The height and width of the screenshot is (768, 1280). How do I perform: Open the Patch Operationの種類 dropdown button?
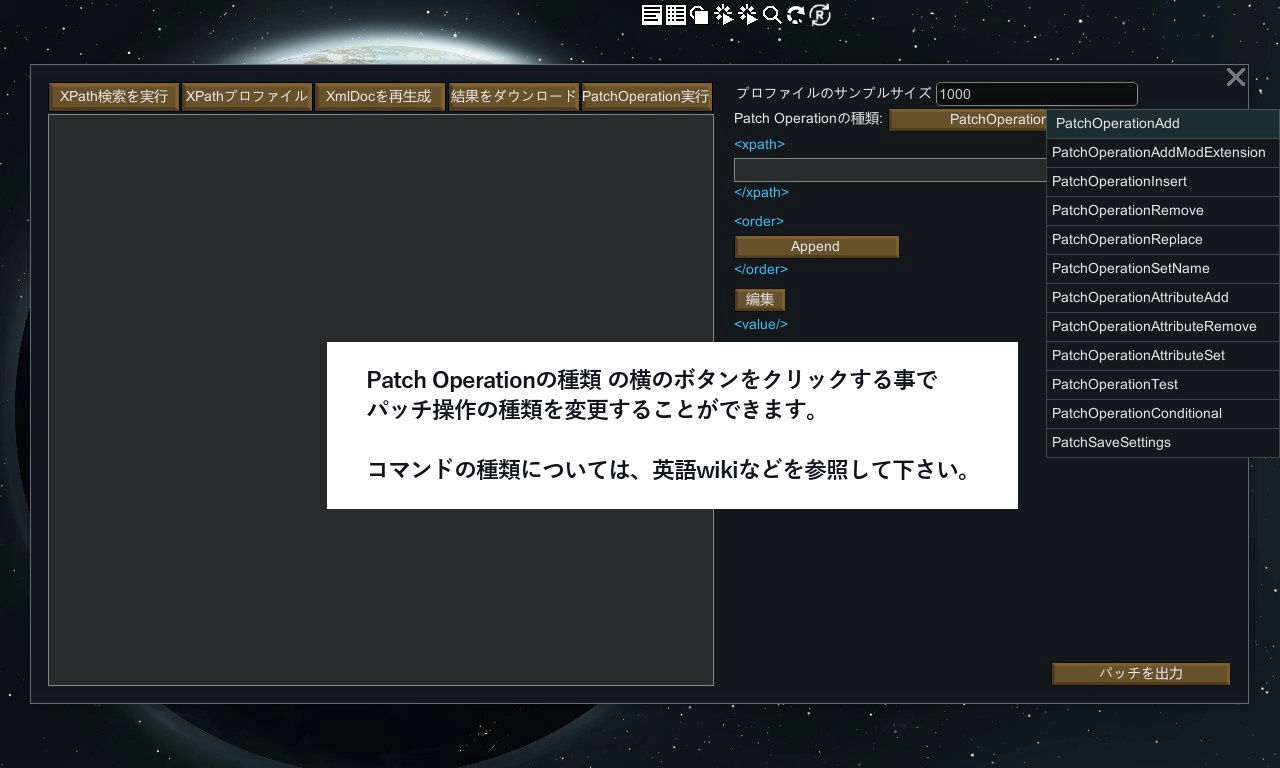click(968, 120)
